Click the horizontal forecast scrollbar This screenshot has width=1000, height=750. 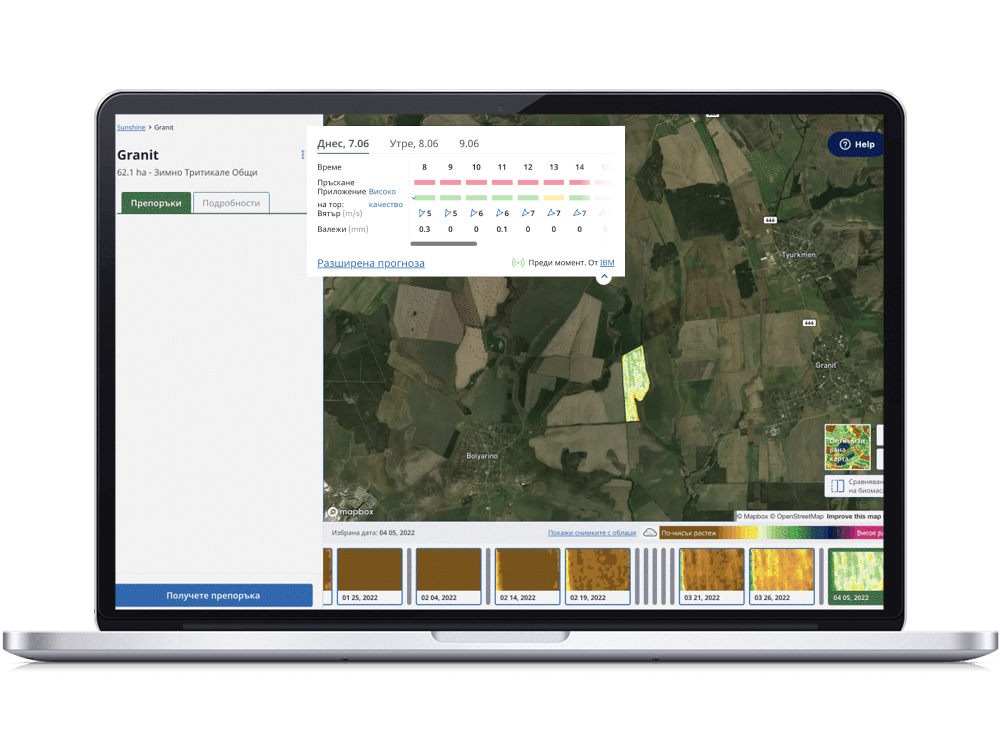click(443, 243)
